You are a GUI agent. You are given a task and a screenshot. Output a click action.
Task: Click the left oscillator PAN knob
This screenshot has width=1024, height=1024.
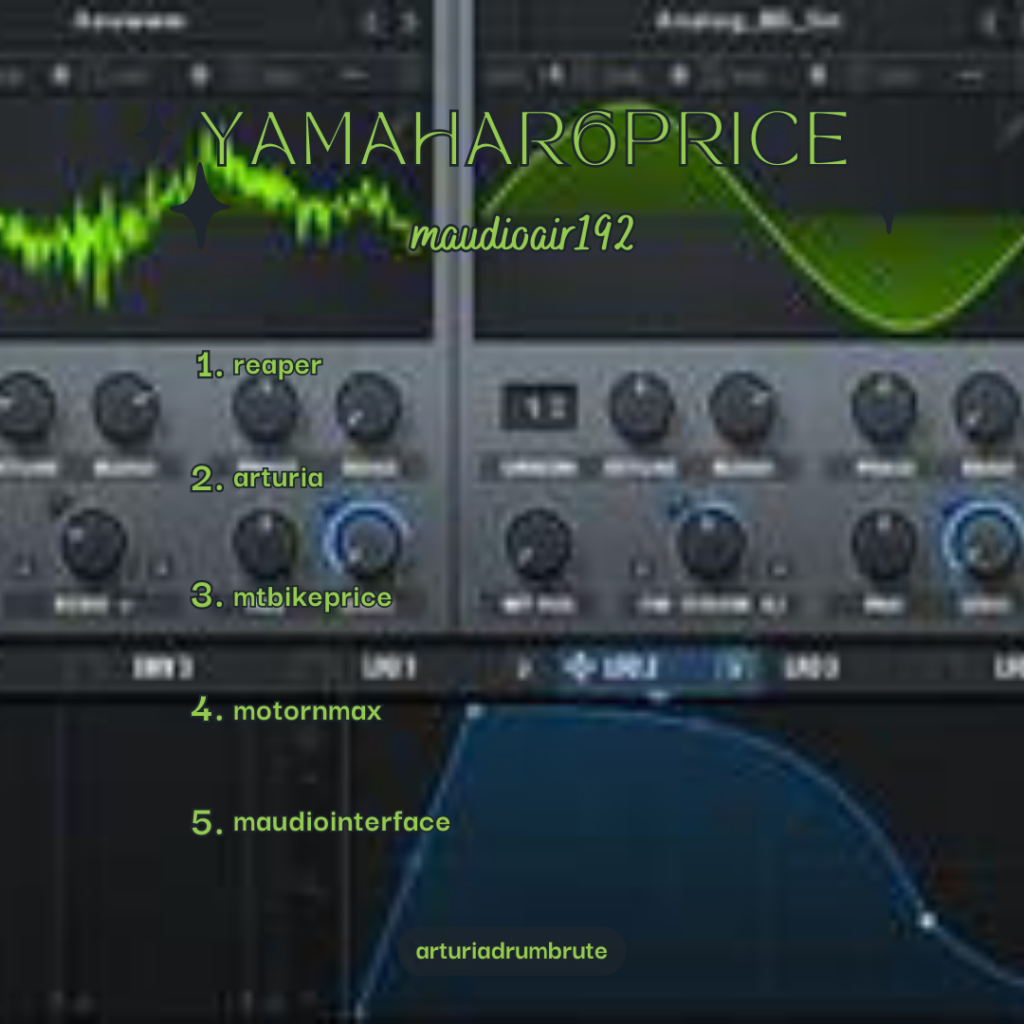coord(266,545)
